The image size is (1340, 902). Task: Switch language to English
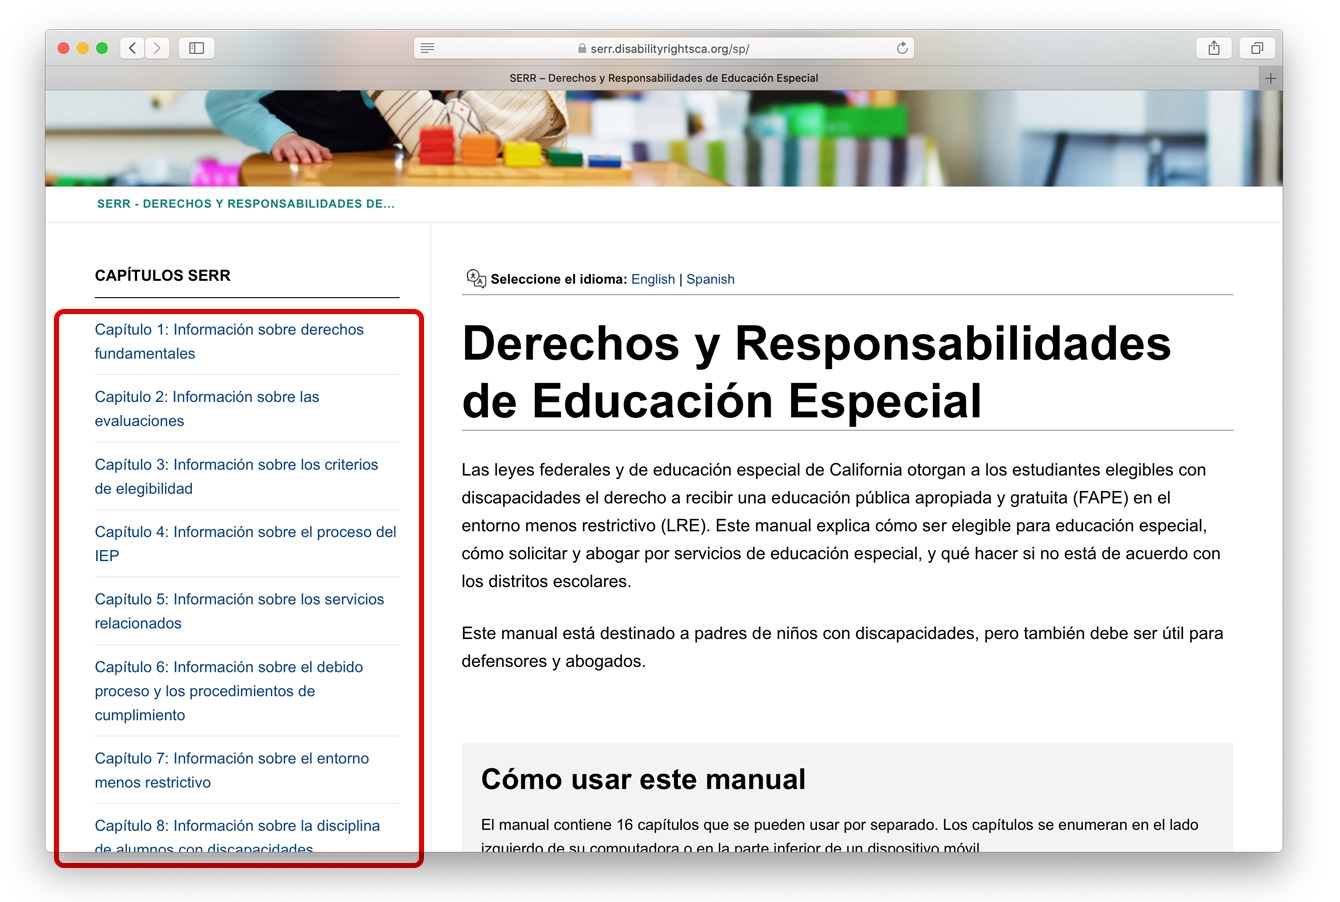coord(653,279)
